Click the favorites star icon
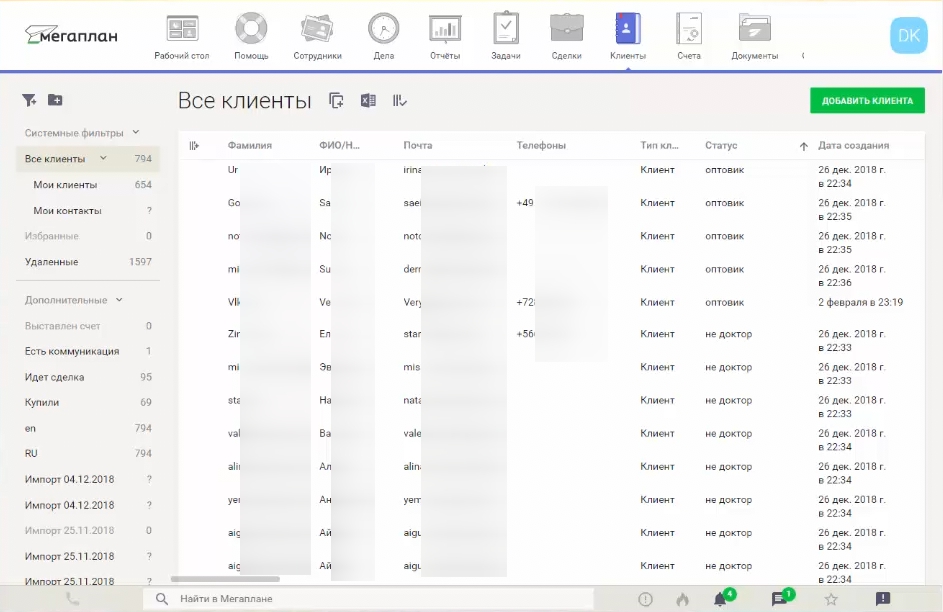 831,599
